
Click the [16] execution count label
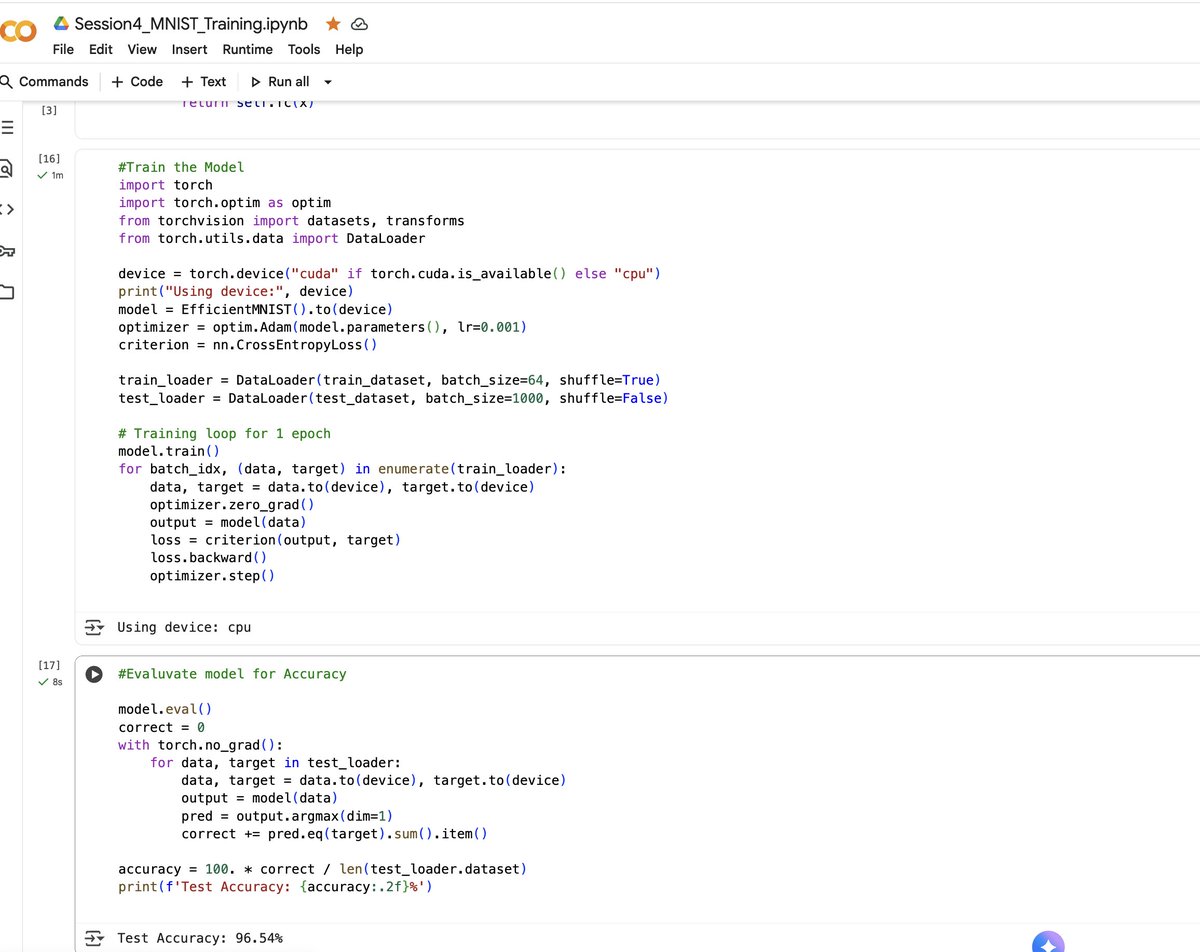(48, 159)
